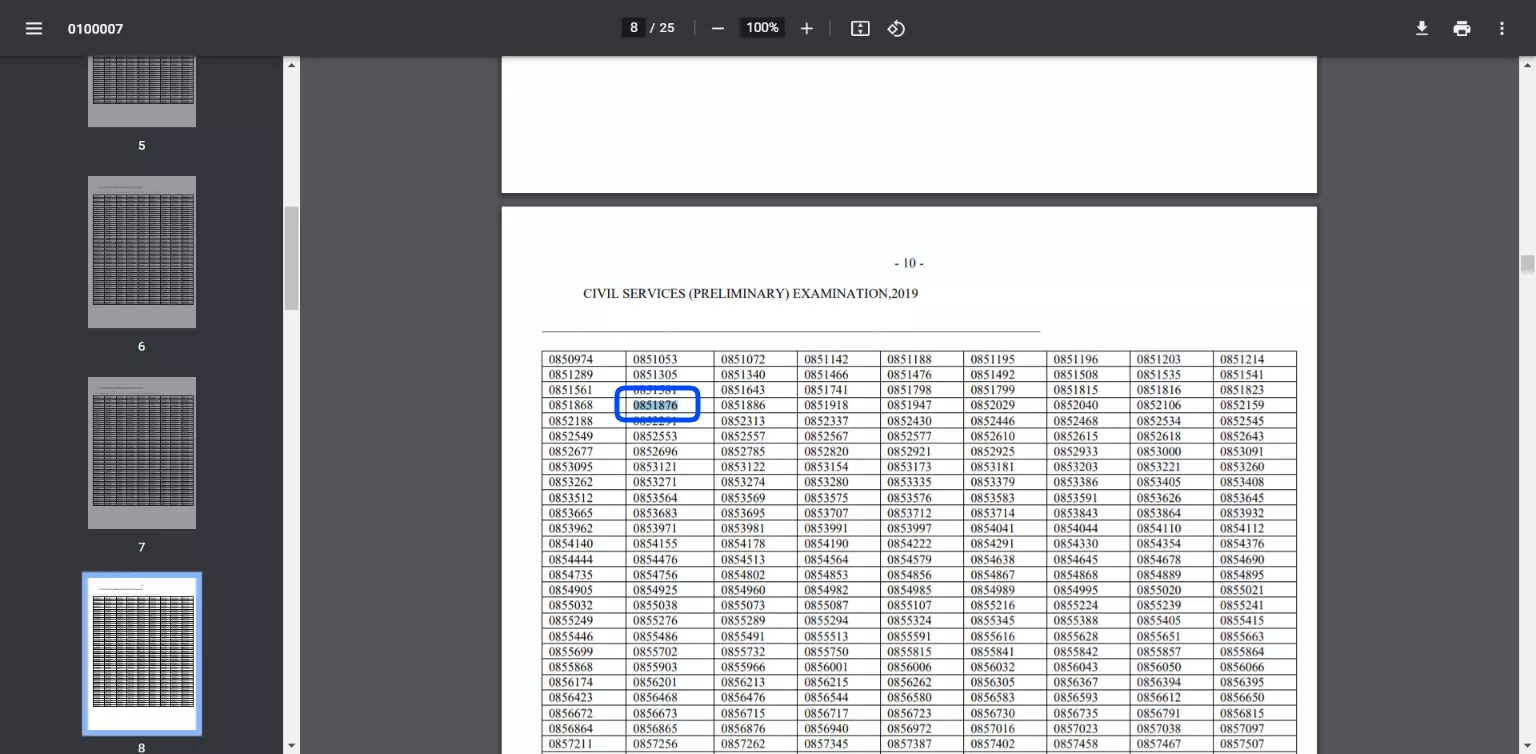
Task: Zoom in with the plus button
Action: [x=807, y=28]
